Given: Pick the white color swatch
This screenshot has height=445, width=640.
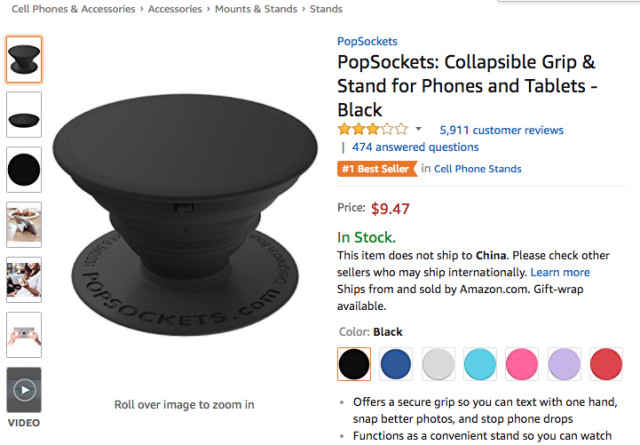Looking at the screenshot, I should coord(439,364).
